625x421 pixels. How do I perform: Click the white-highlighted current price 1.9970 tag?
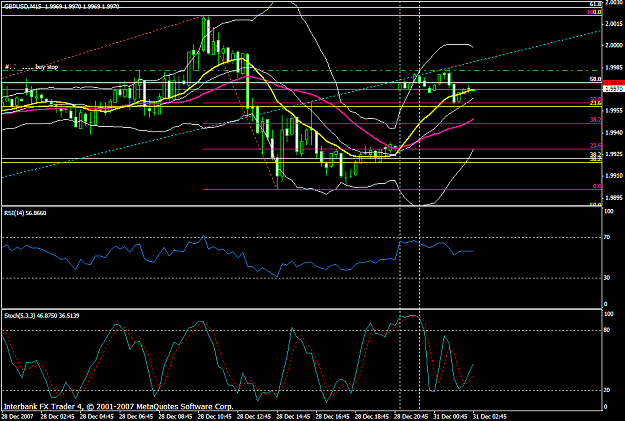614,89
